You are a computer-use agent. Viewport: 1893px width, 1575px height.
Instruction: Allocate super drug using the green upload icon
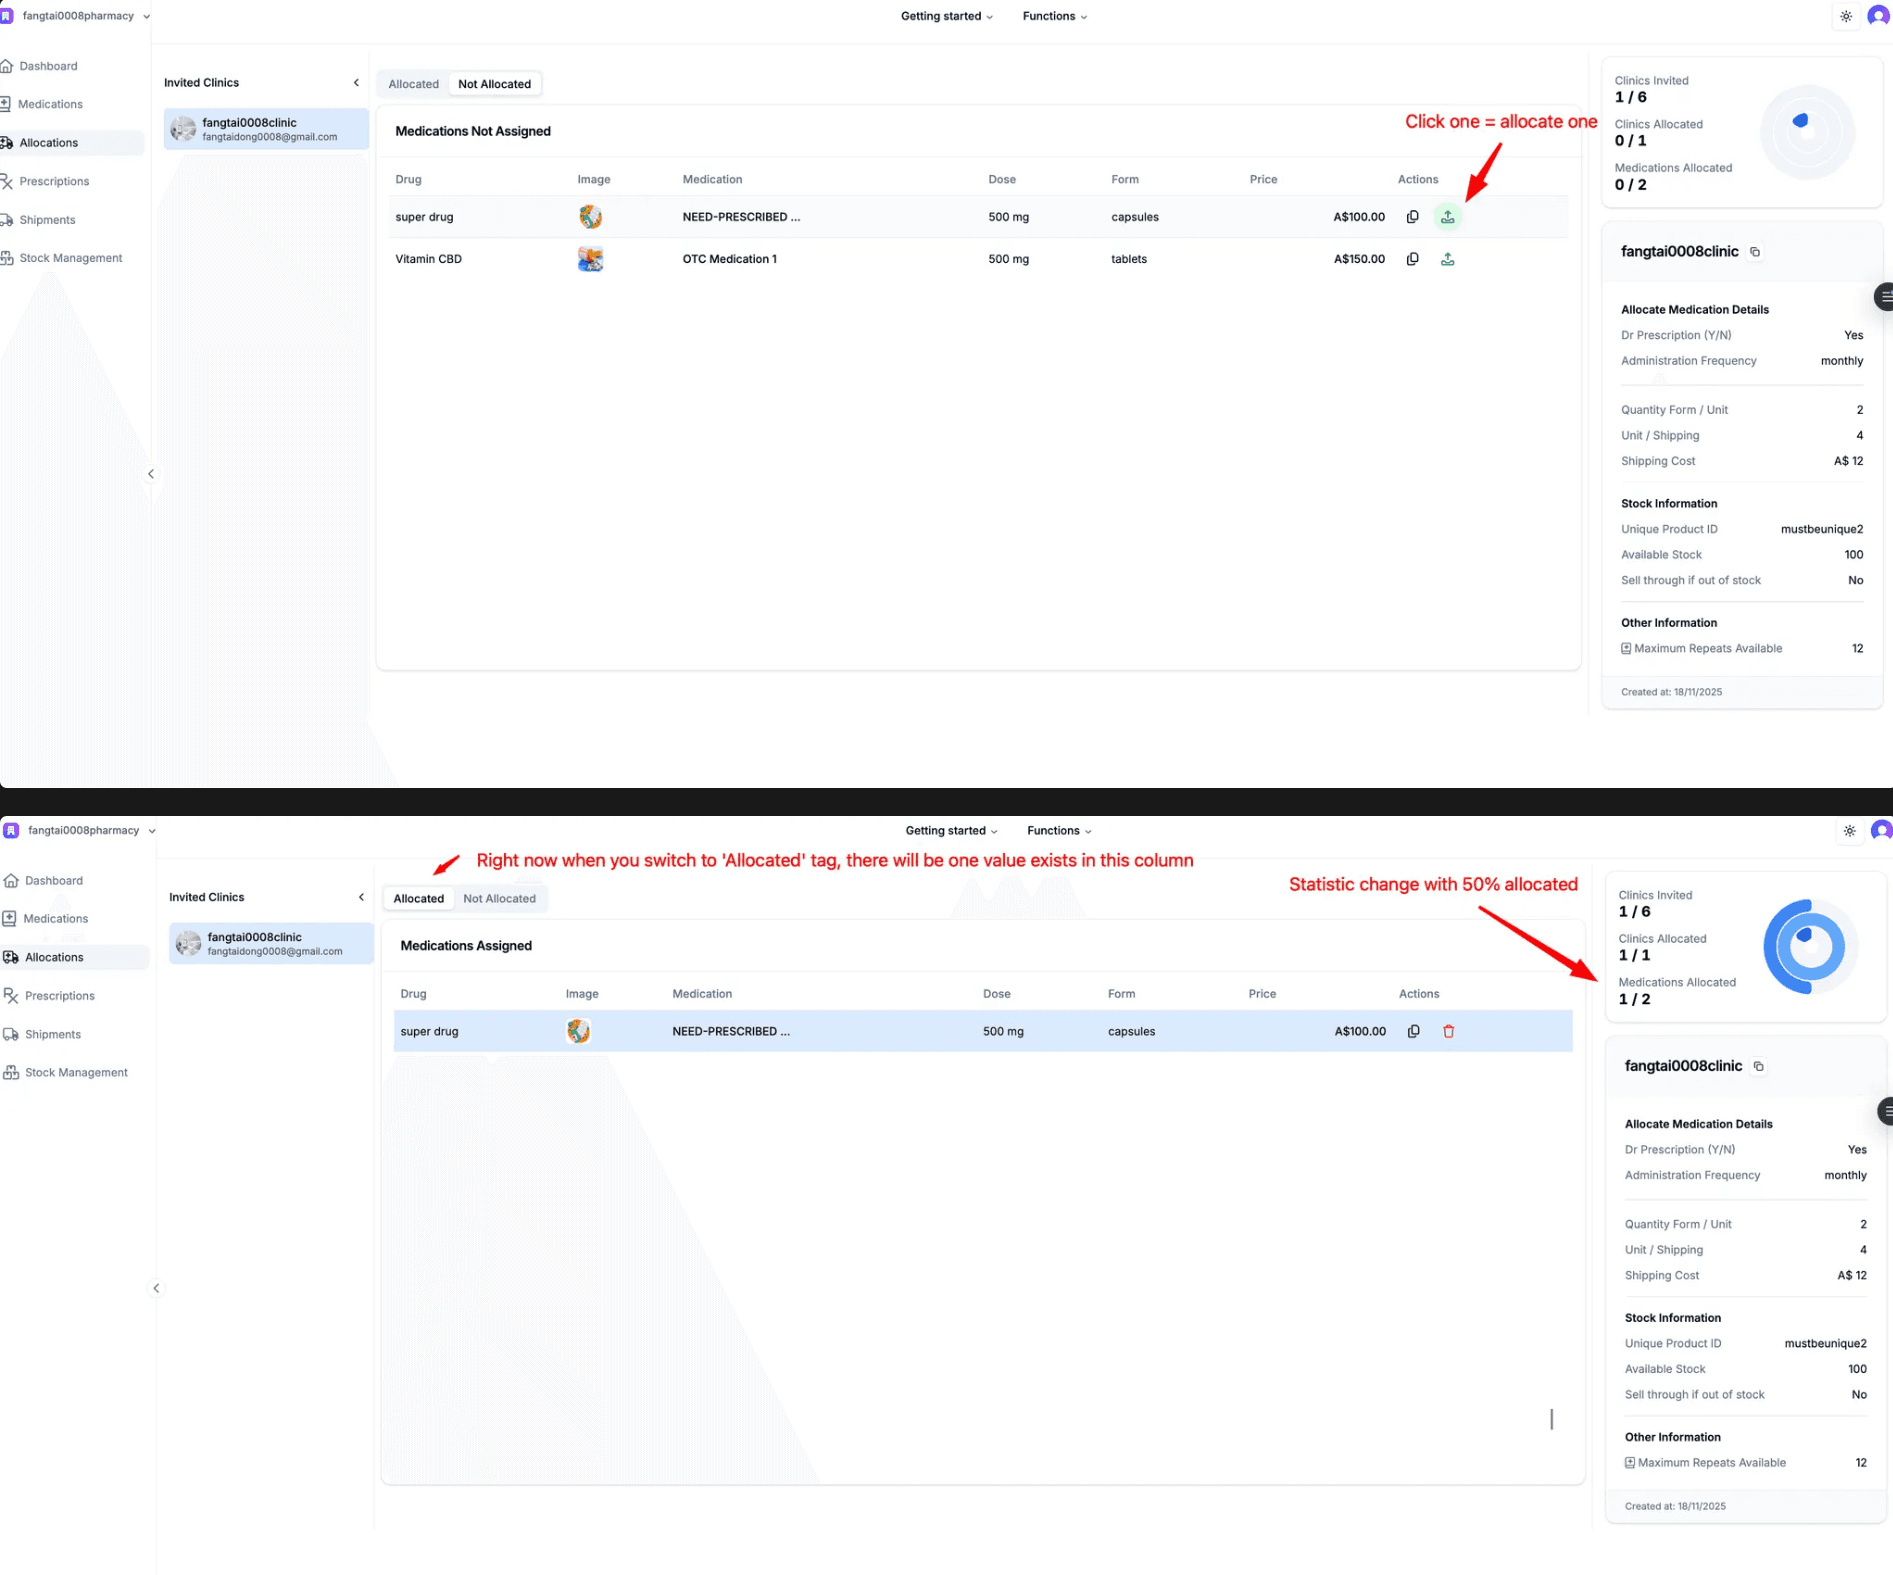click(x=1447, y=216)
